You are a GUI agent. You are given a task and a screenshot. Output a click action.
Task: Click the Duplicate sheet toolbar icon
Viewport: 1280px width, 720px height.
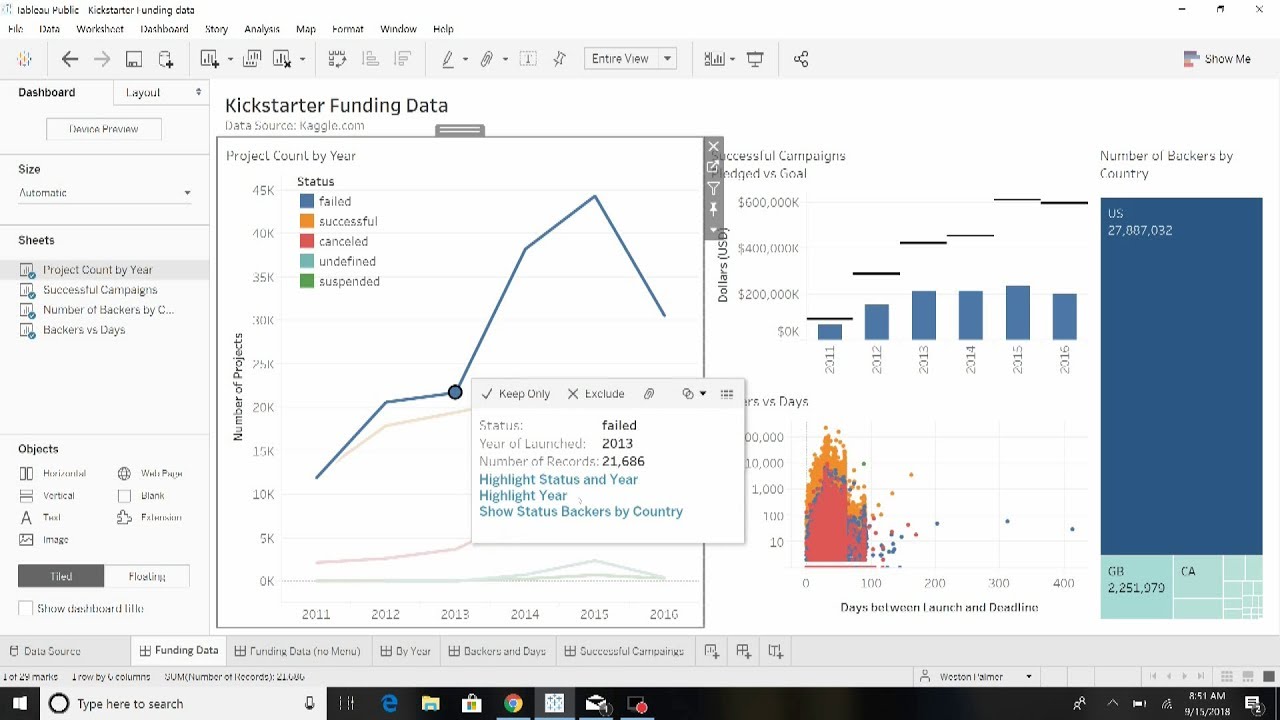(253, 59)
